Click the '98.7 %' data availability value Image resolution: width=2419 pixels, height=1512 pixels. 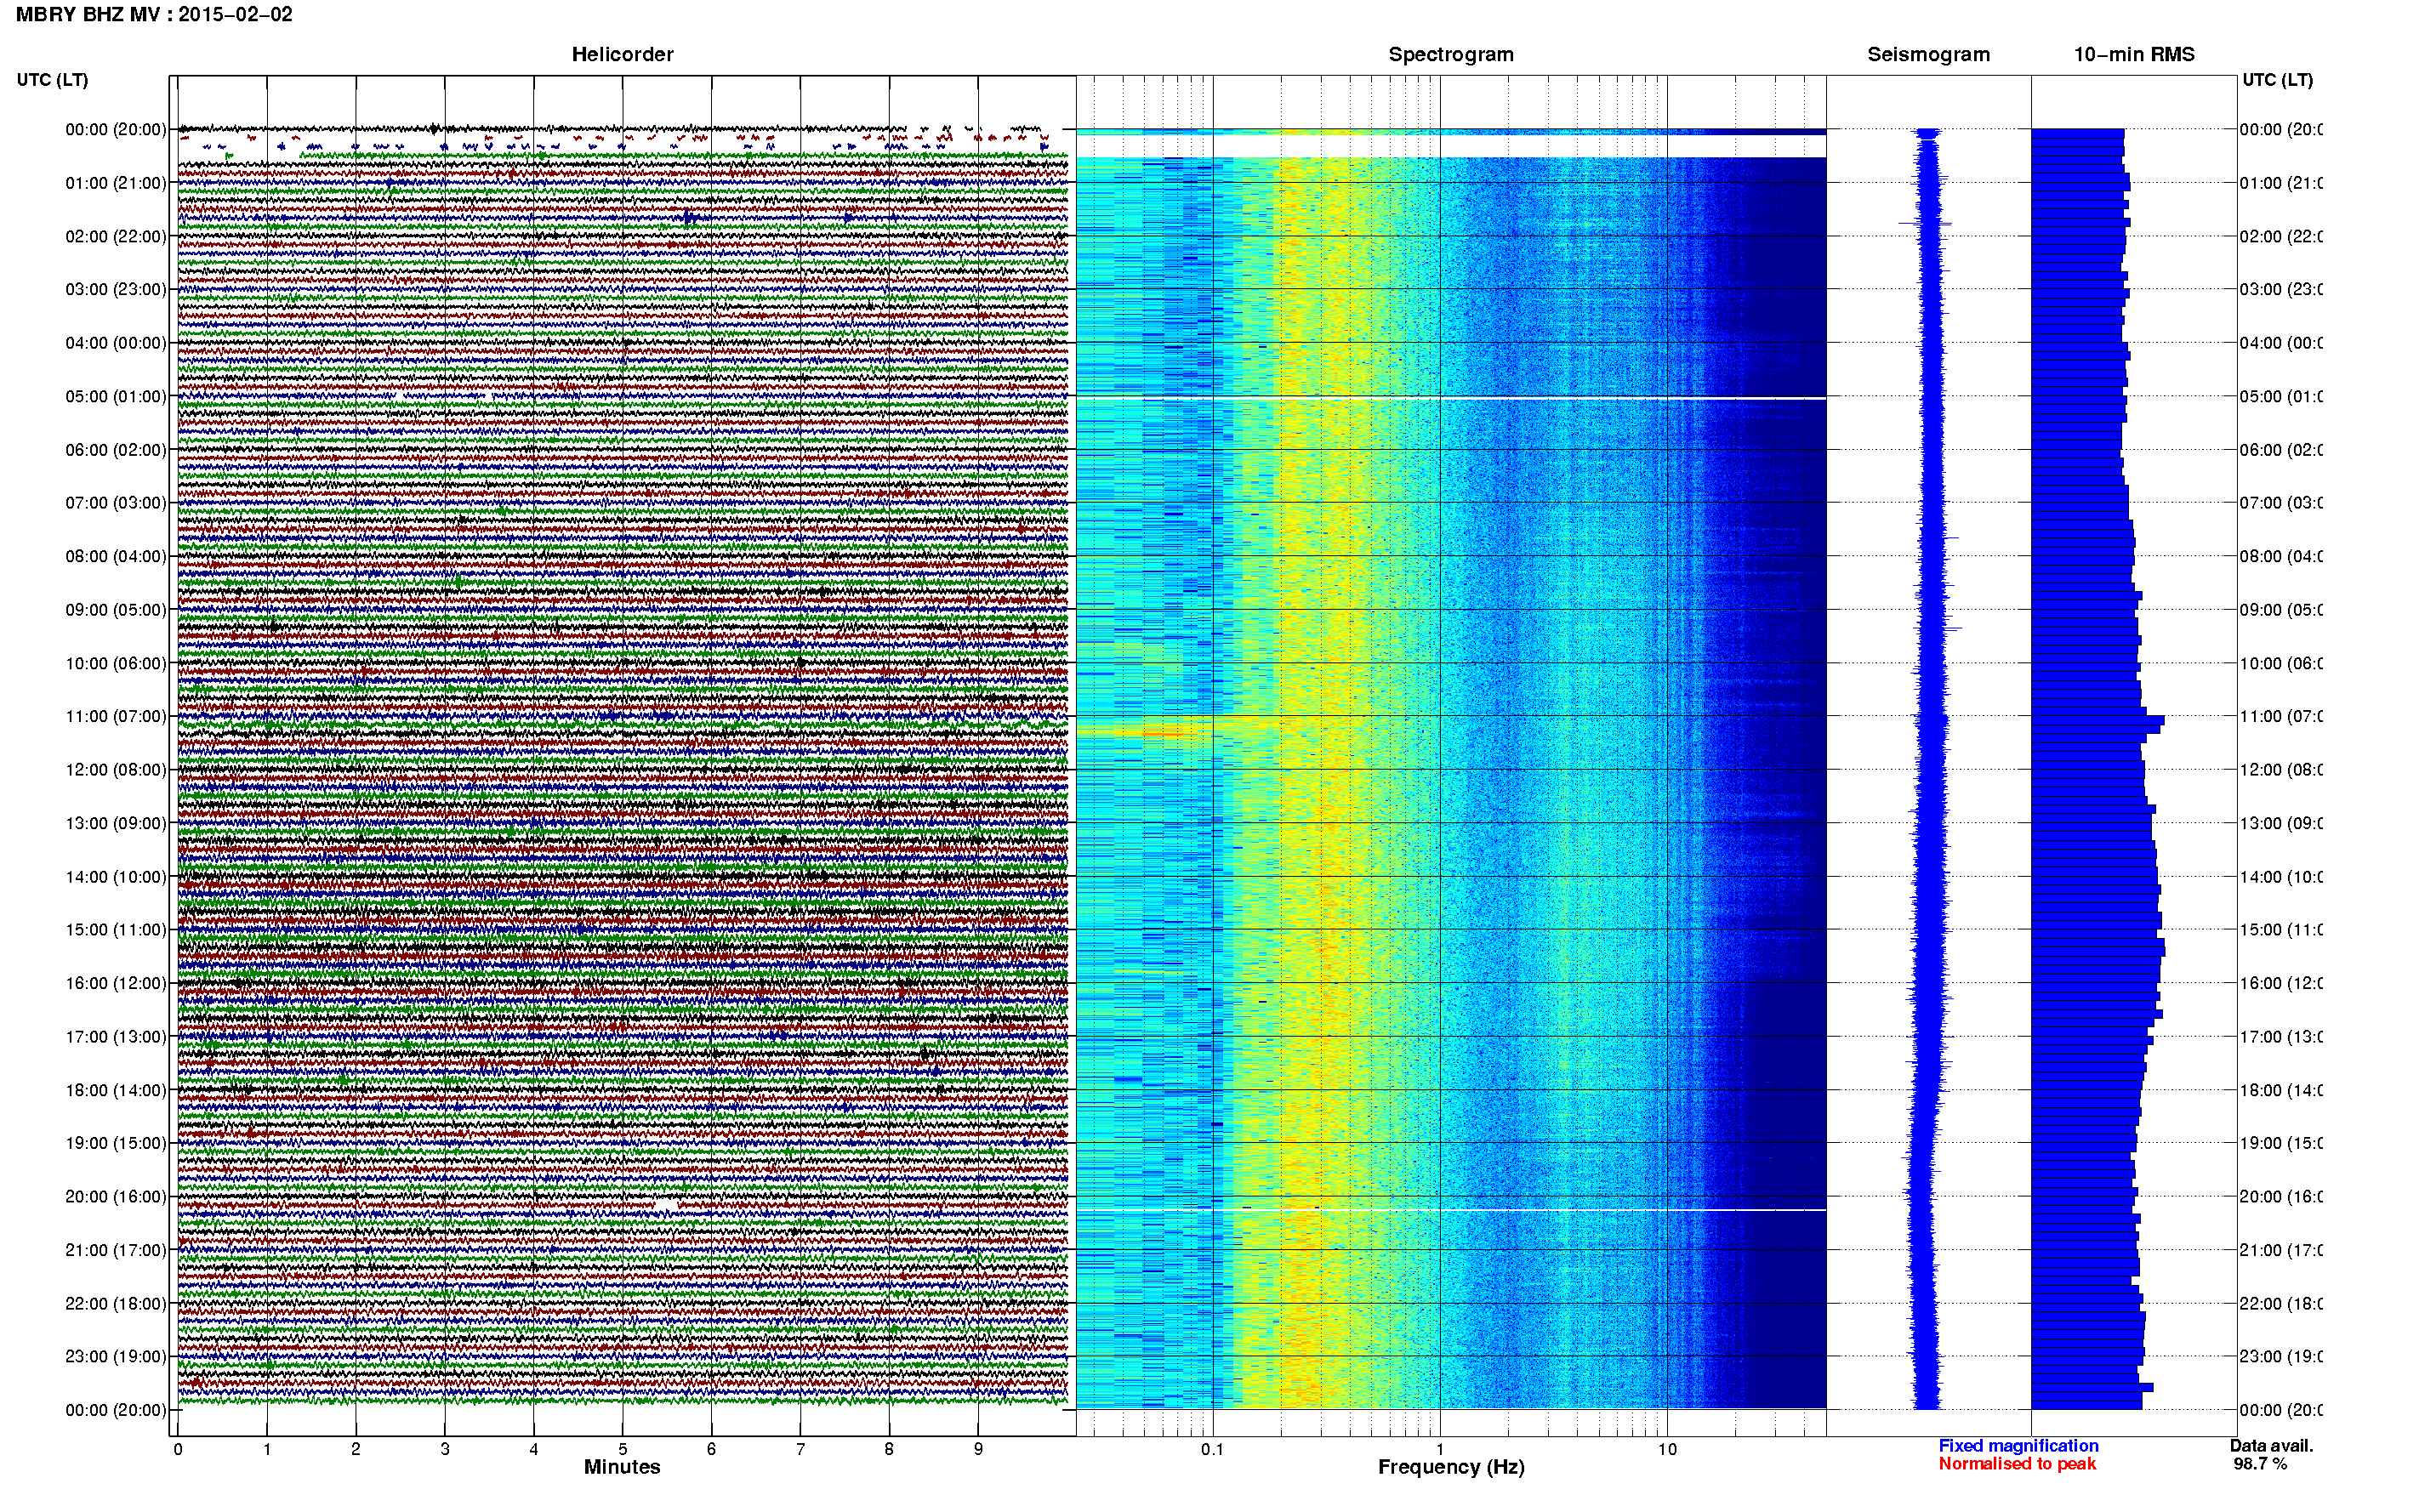click(x=2259, y=1463)
